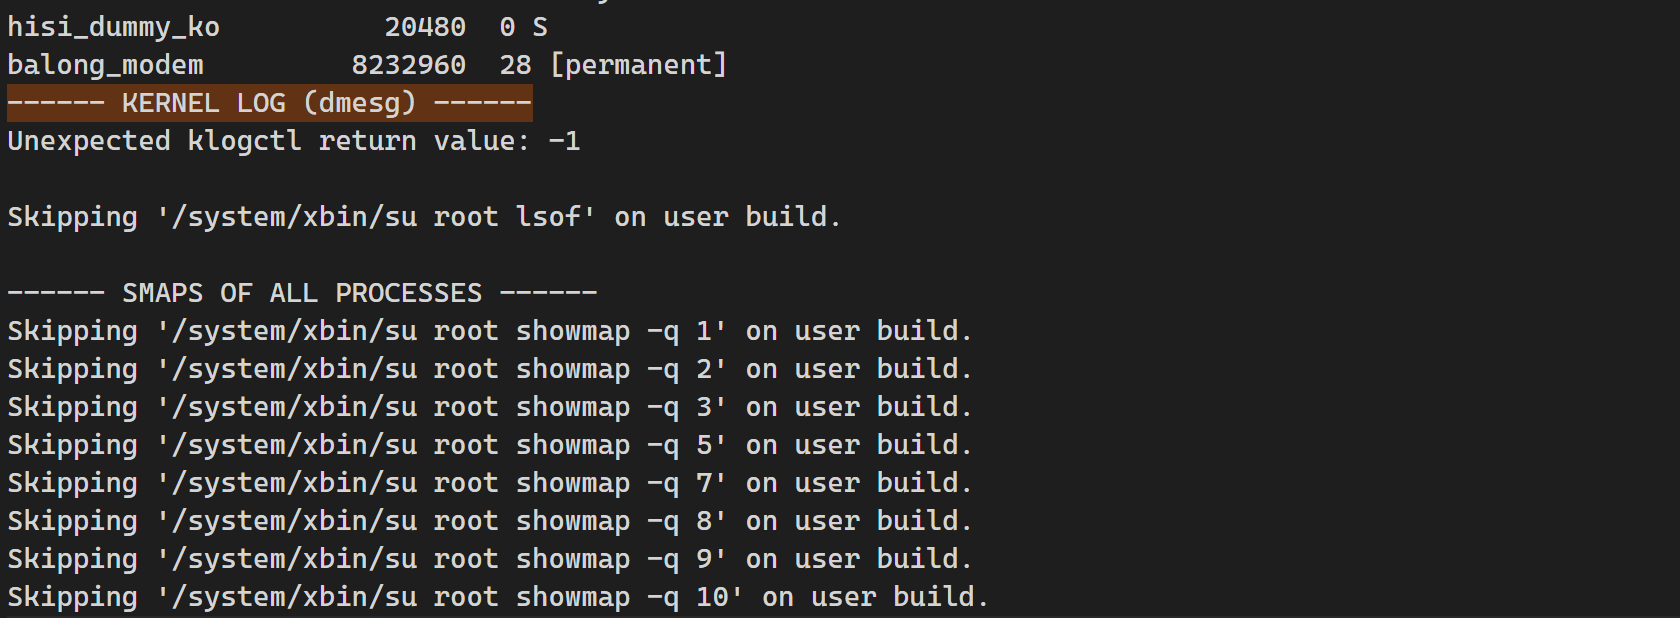This screenshot has width=1680, height=618.
Task: Place cursor on 'showmap -q 3' line
Action: tap(489, 407)
